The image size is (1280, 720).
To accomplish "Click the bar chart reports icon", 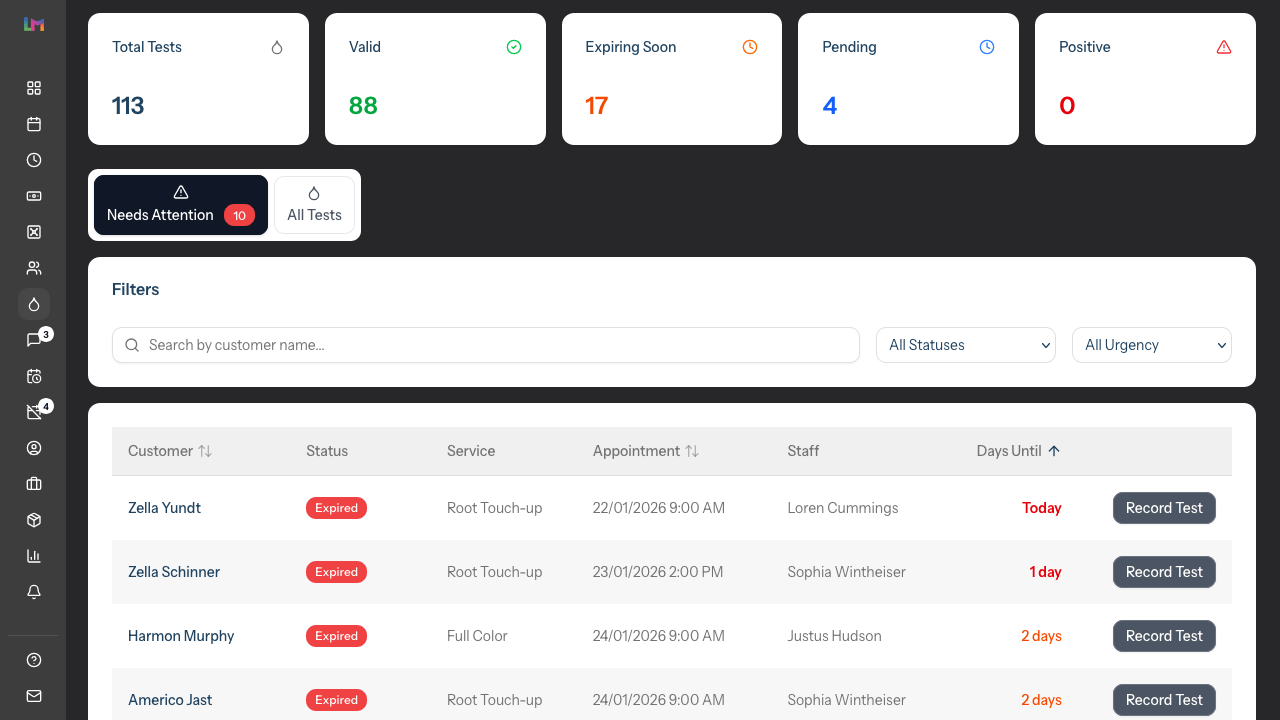I will [34, 556].
